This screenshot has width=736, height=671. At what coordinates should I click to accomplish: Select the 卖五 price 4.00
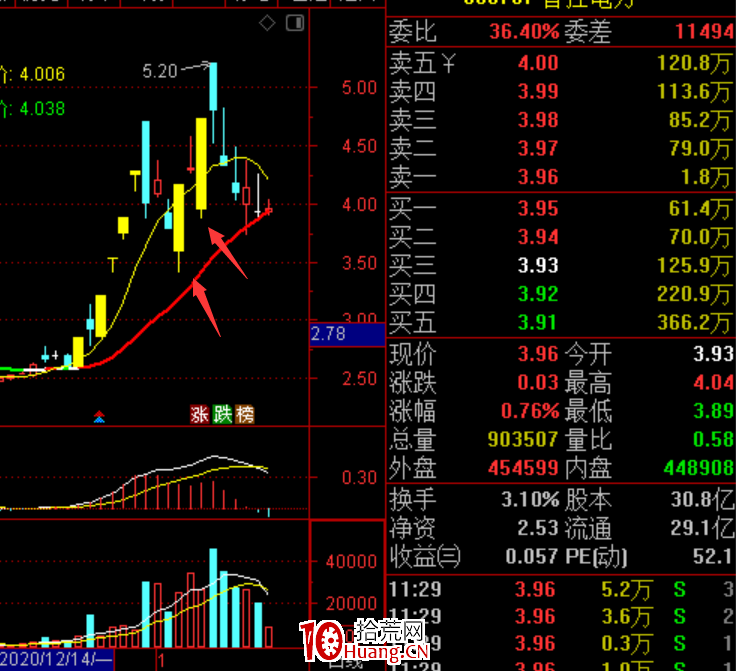tap(538, 63)
